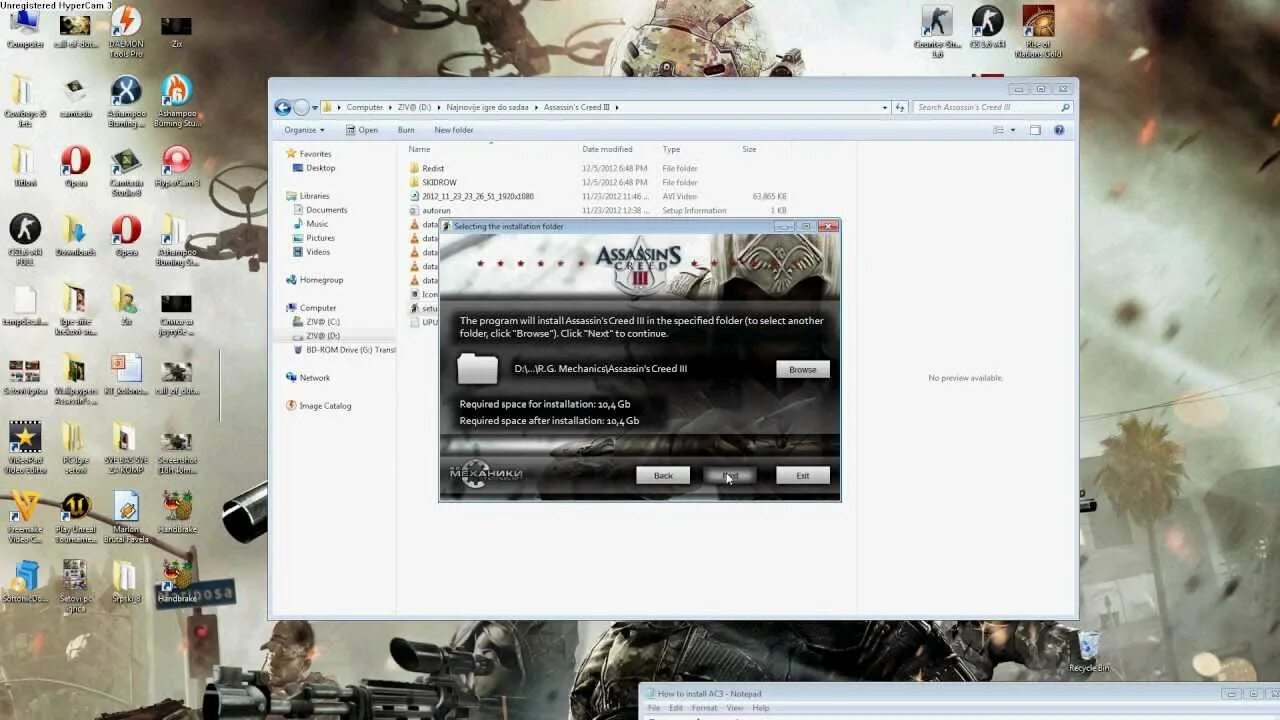1280x720 pixels.
Task: Sort files by the Name column
Action: (419, 149)
